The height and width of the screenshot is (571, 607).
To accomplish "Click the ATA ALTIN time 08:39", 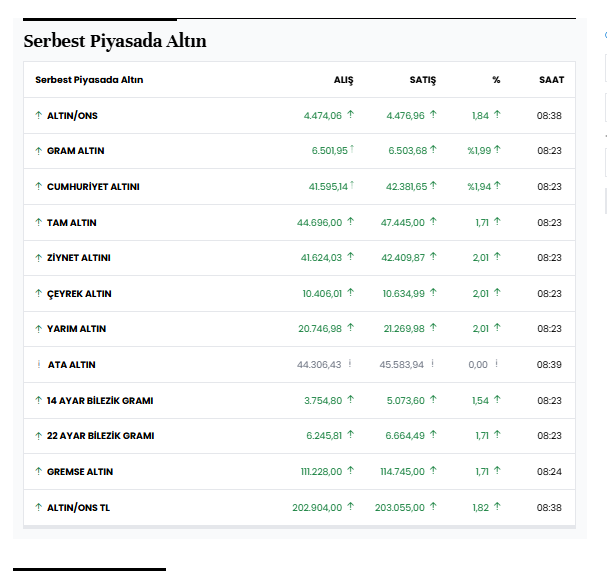I will pyautogui.click(x=549, y=365).
